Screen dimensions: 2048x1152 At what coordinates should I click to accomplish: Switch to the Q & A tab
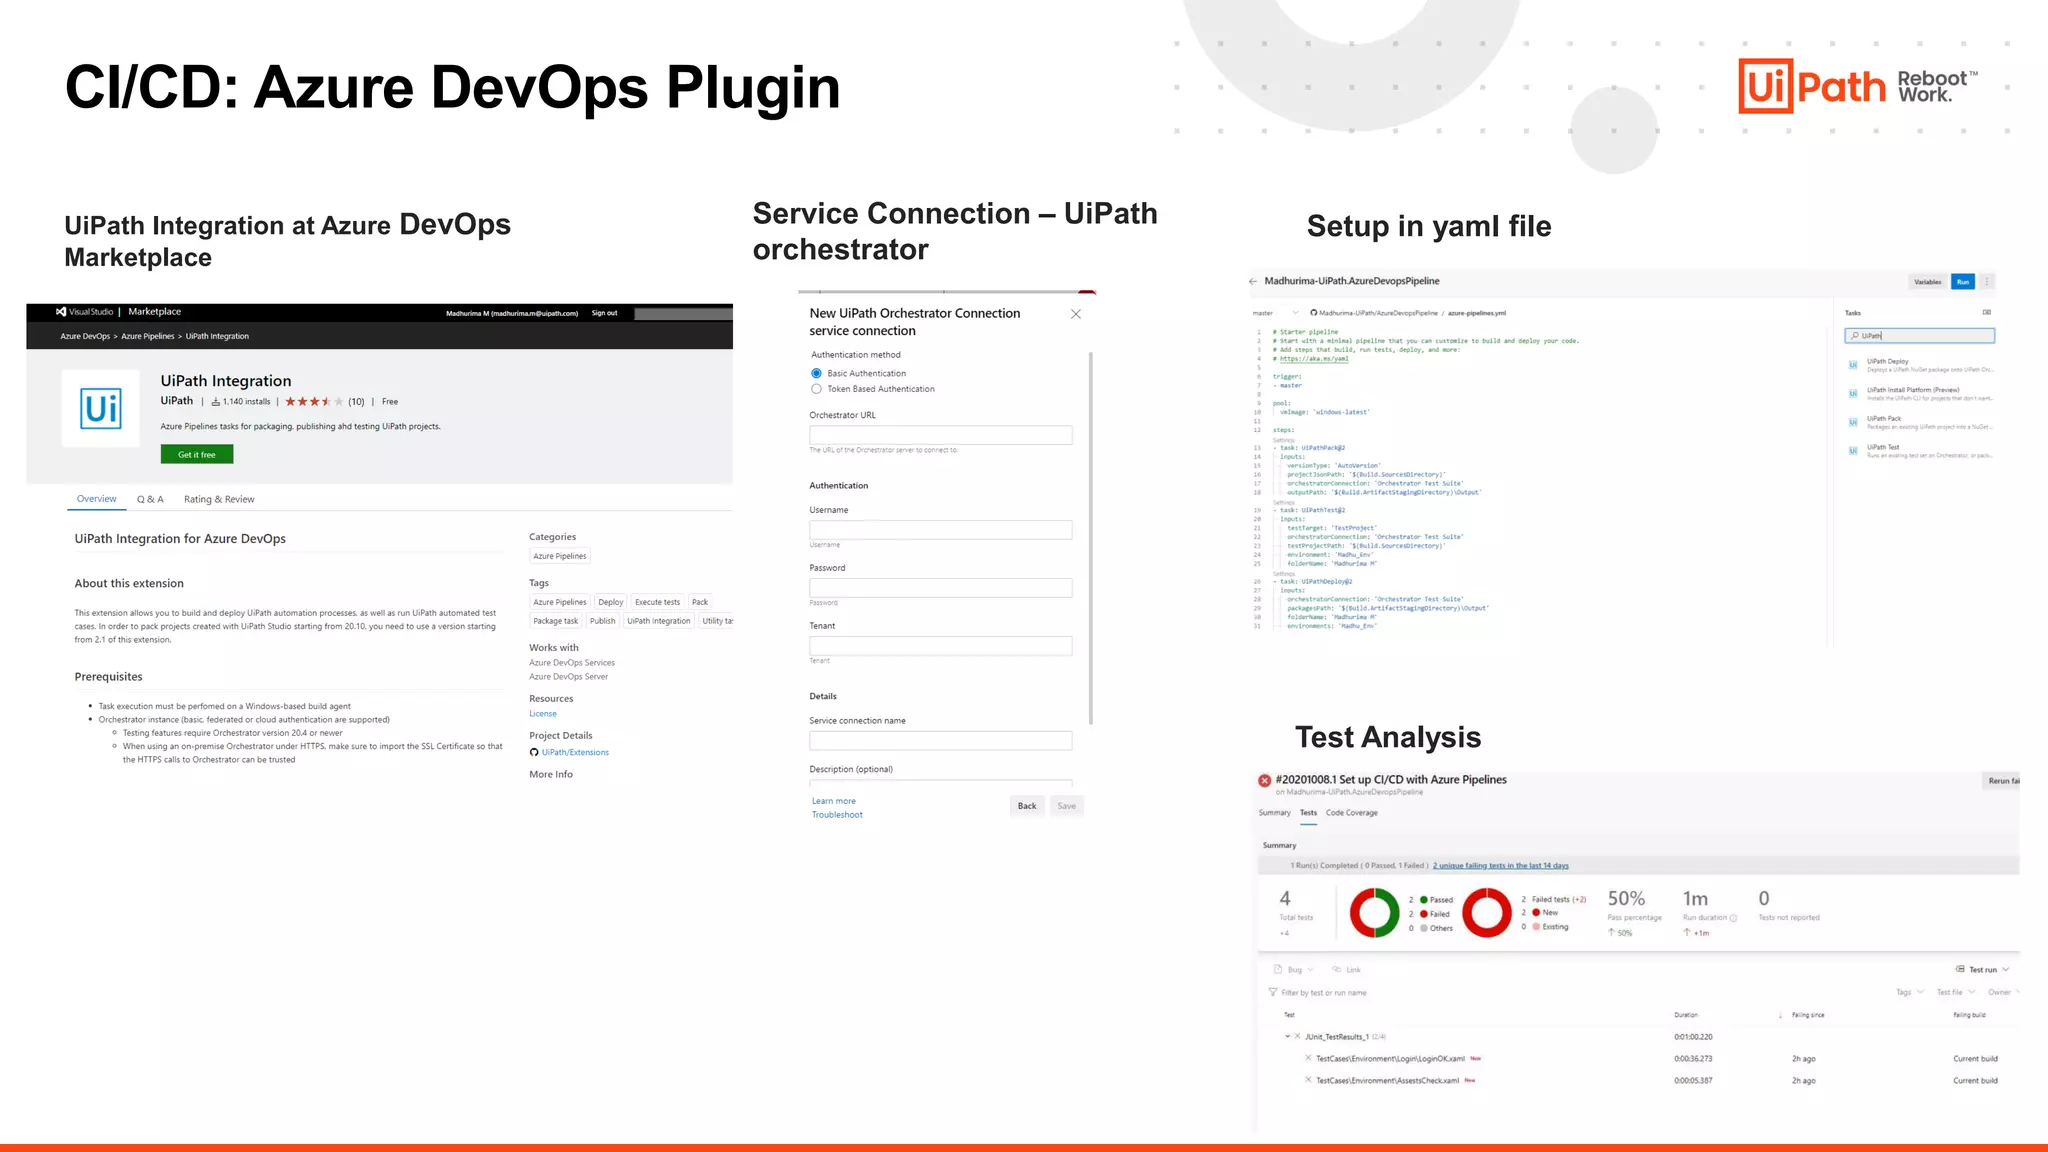[x=150, y=499]
